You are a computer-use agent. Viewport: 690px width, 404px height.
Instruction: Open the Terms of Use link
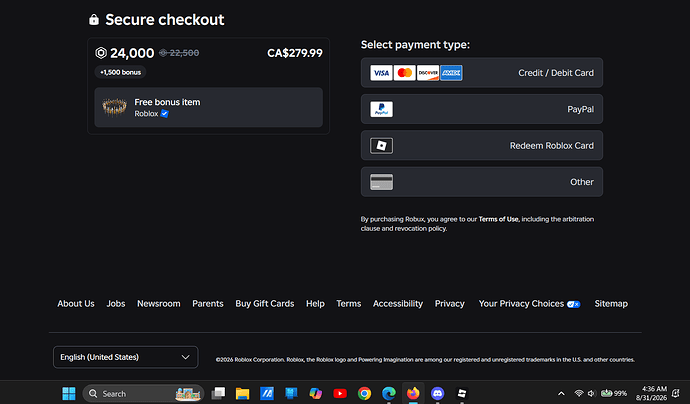498,219
